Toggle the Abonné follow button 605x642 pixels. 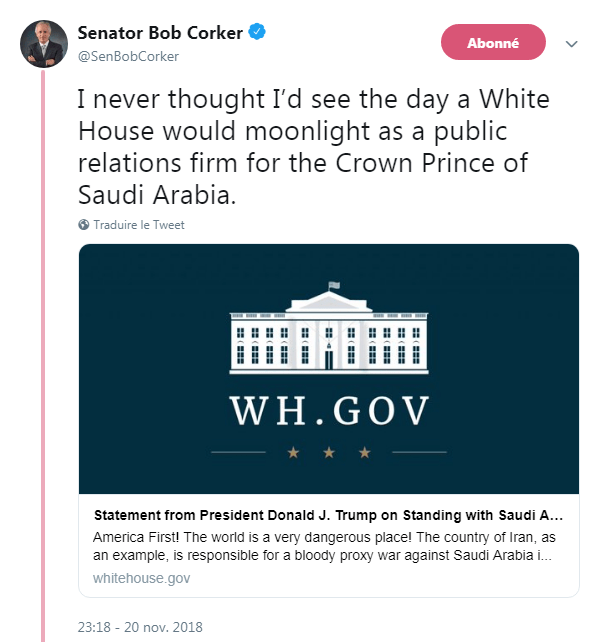(x=493, y=43)
